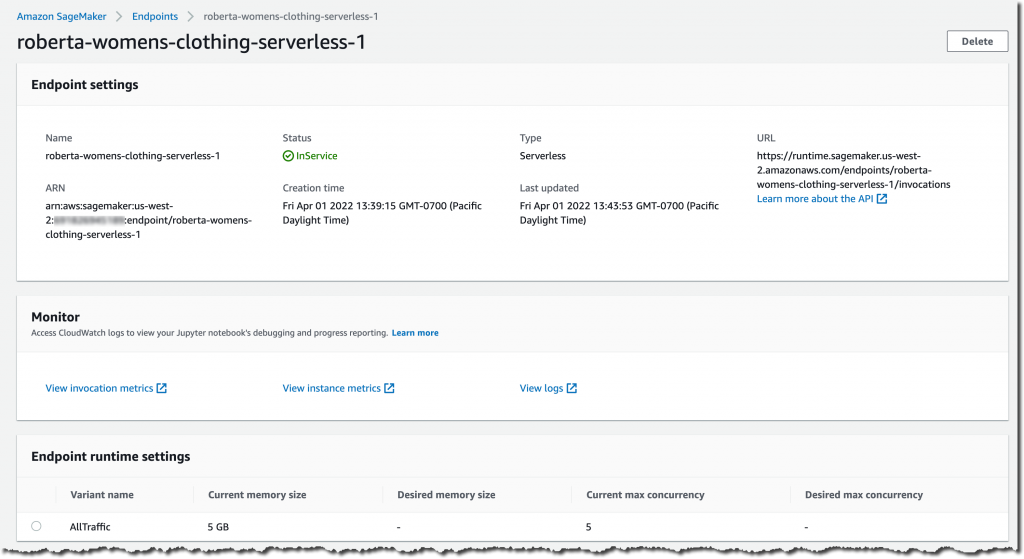Click the Current memory size column header
The width and height of the screenshot is (1024, 559).
(x=257, y=495)
